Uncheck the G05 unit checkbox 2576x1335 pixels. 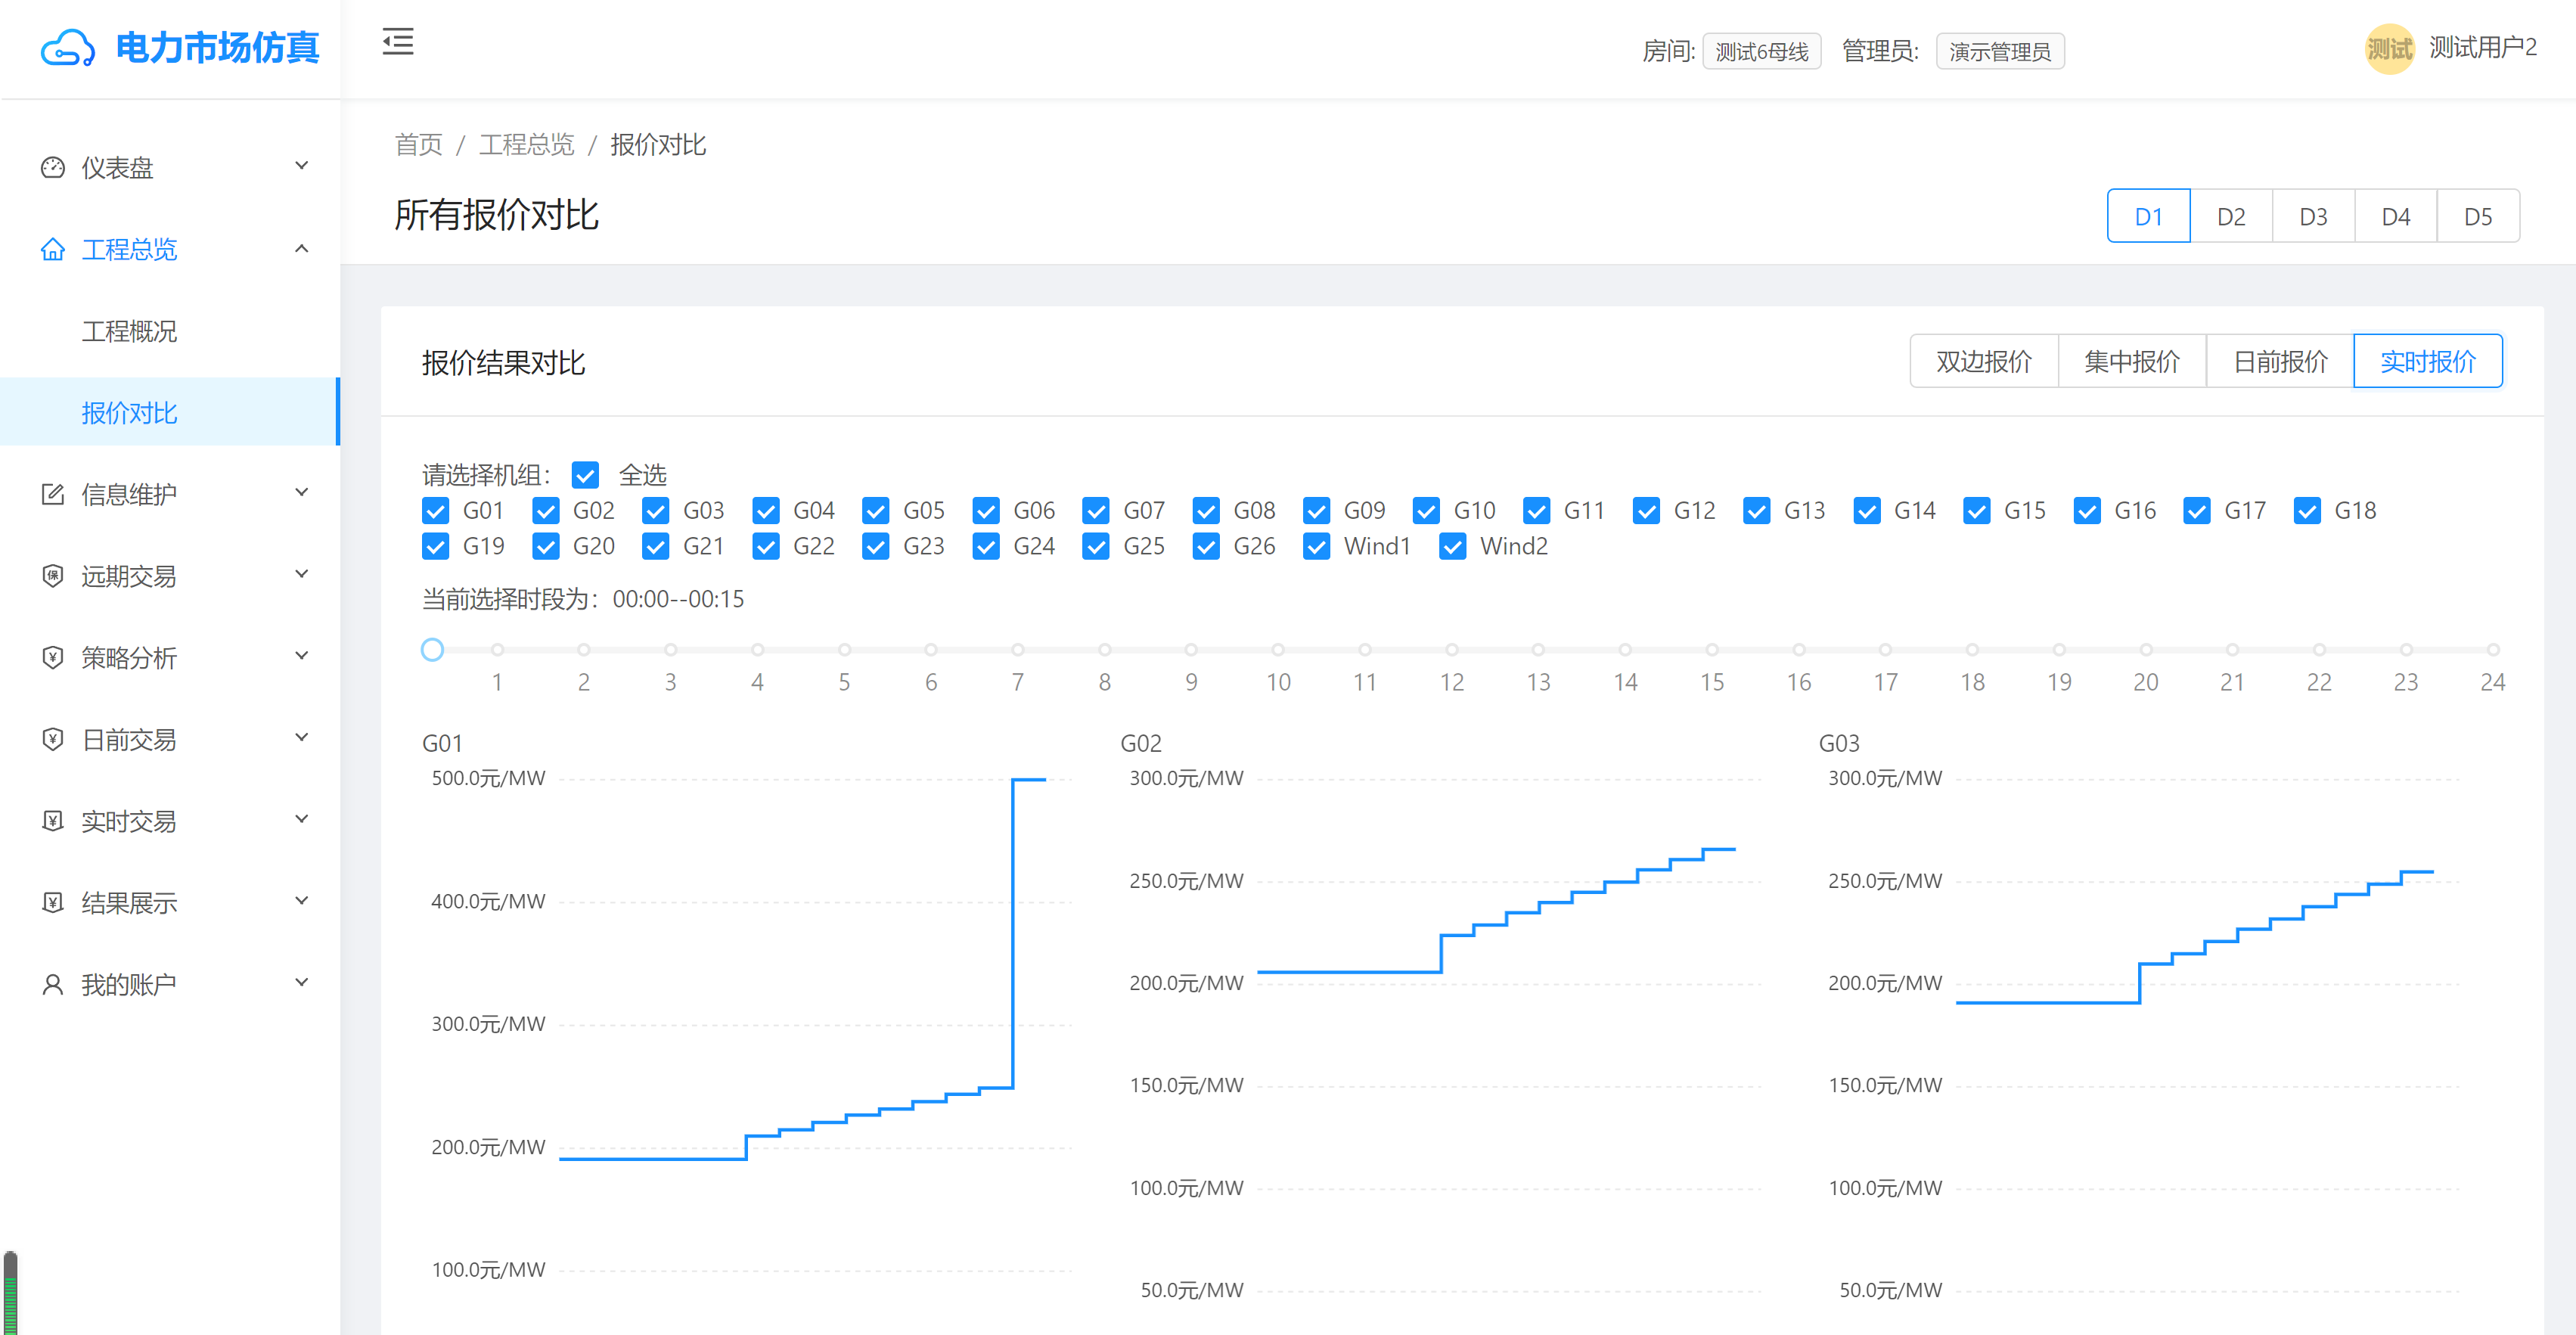(875, 511)
